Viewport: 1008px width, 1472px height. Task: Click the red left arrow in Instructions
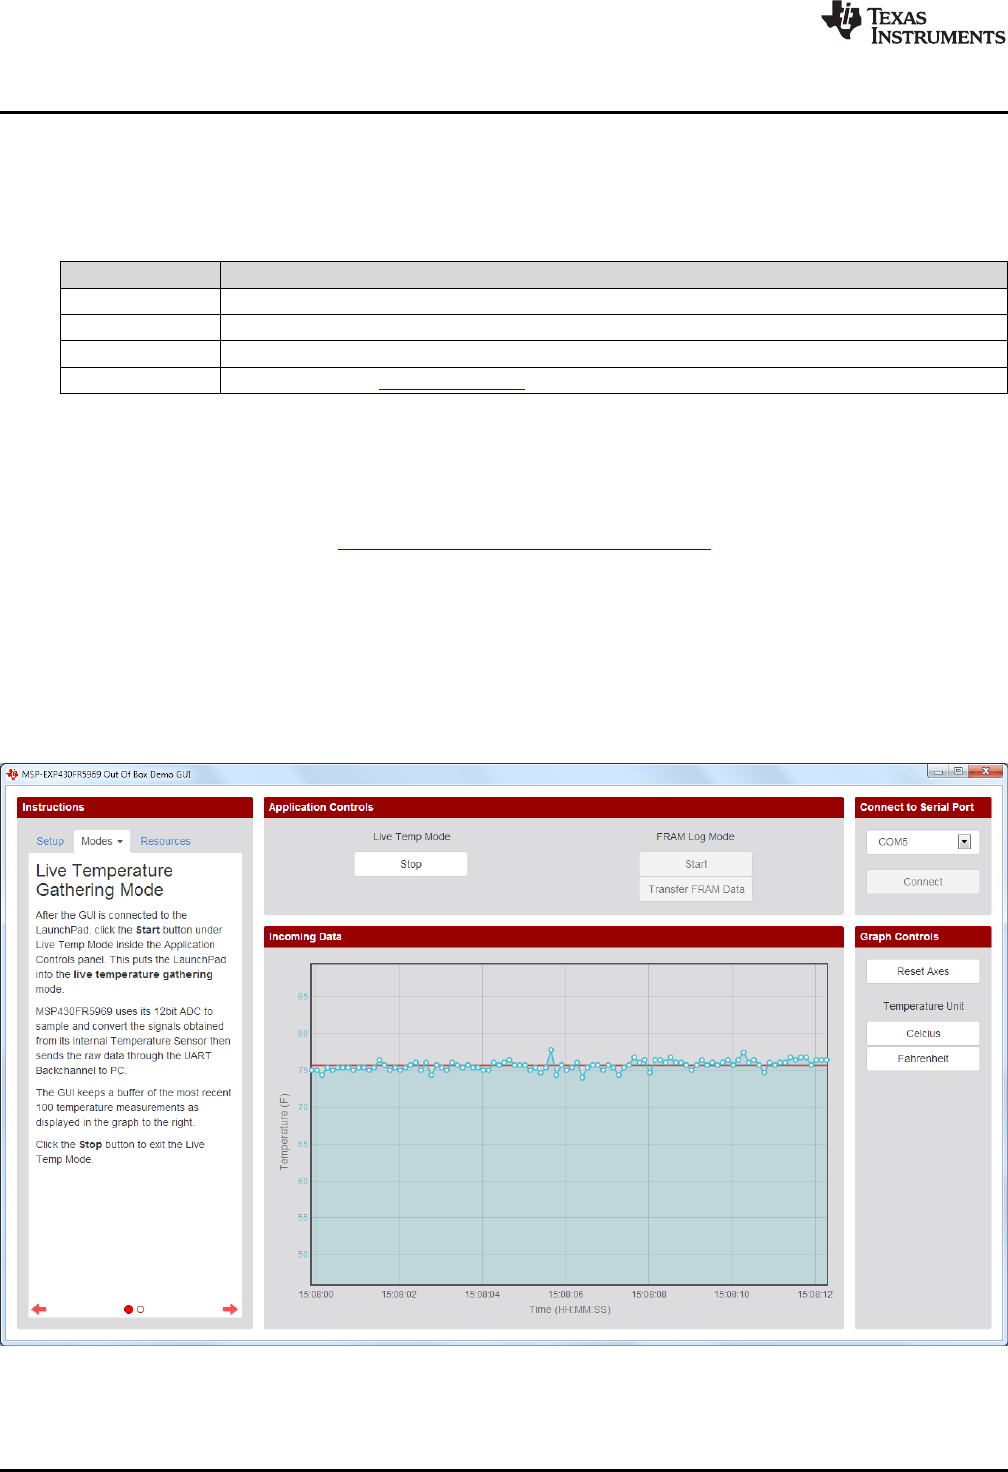39,1309
